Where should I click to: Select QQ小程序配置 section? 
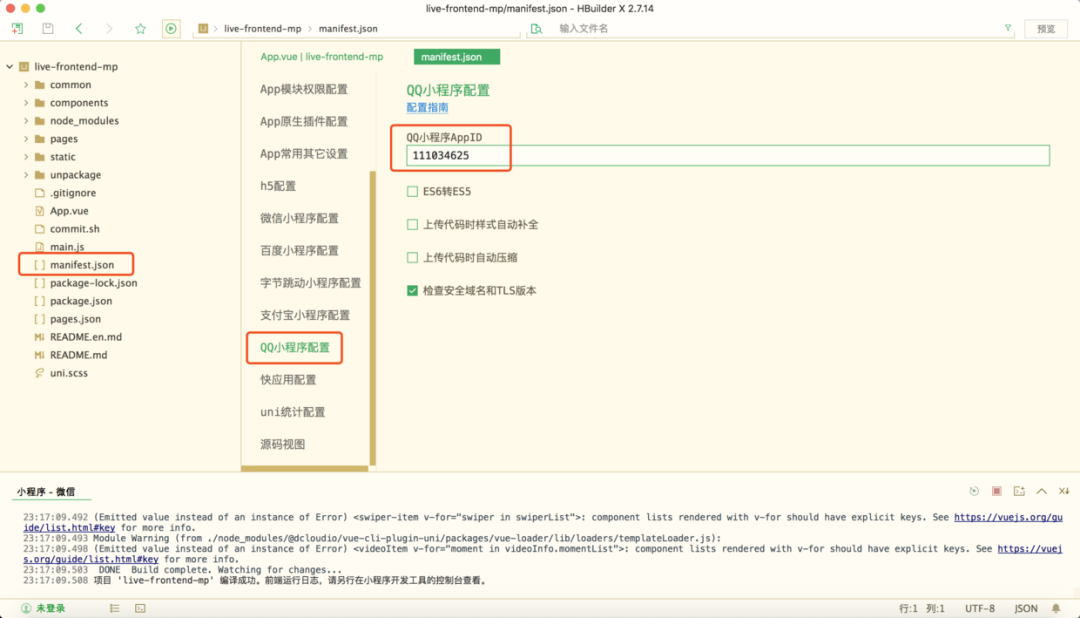click(295, 348)
